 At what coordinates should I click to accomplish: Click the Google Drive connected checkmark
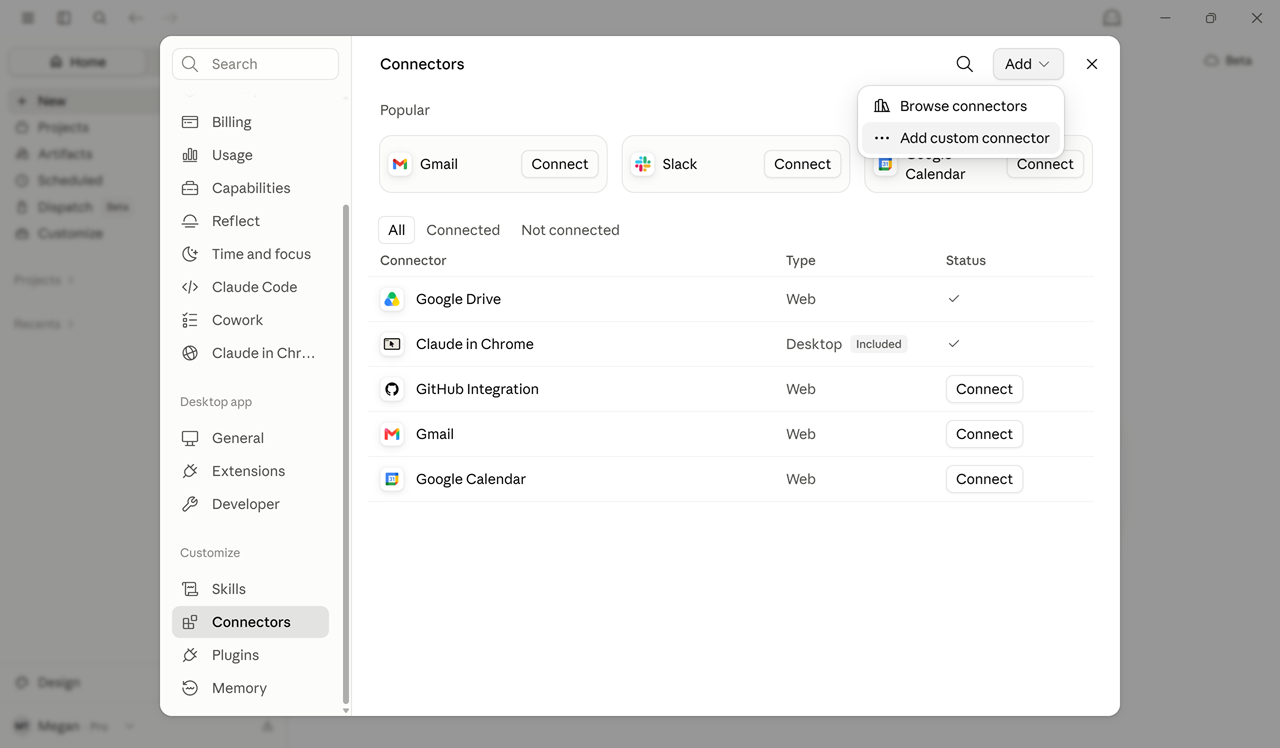954,299
